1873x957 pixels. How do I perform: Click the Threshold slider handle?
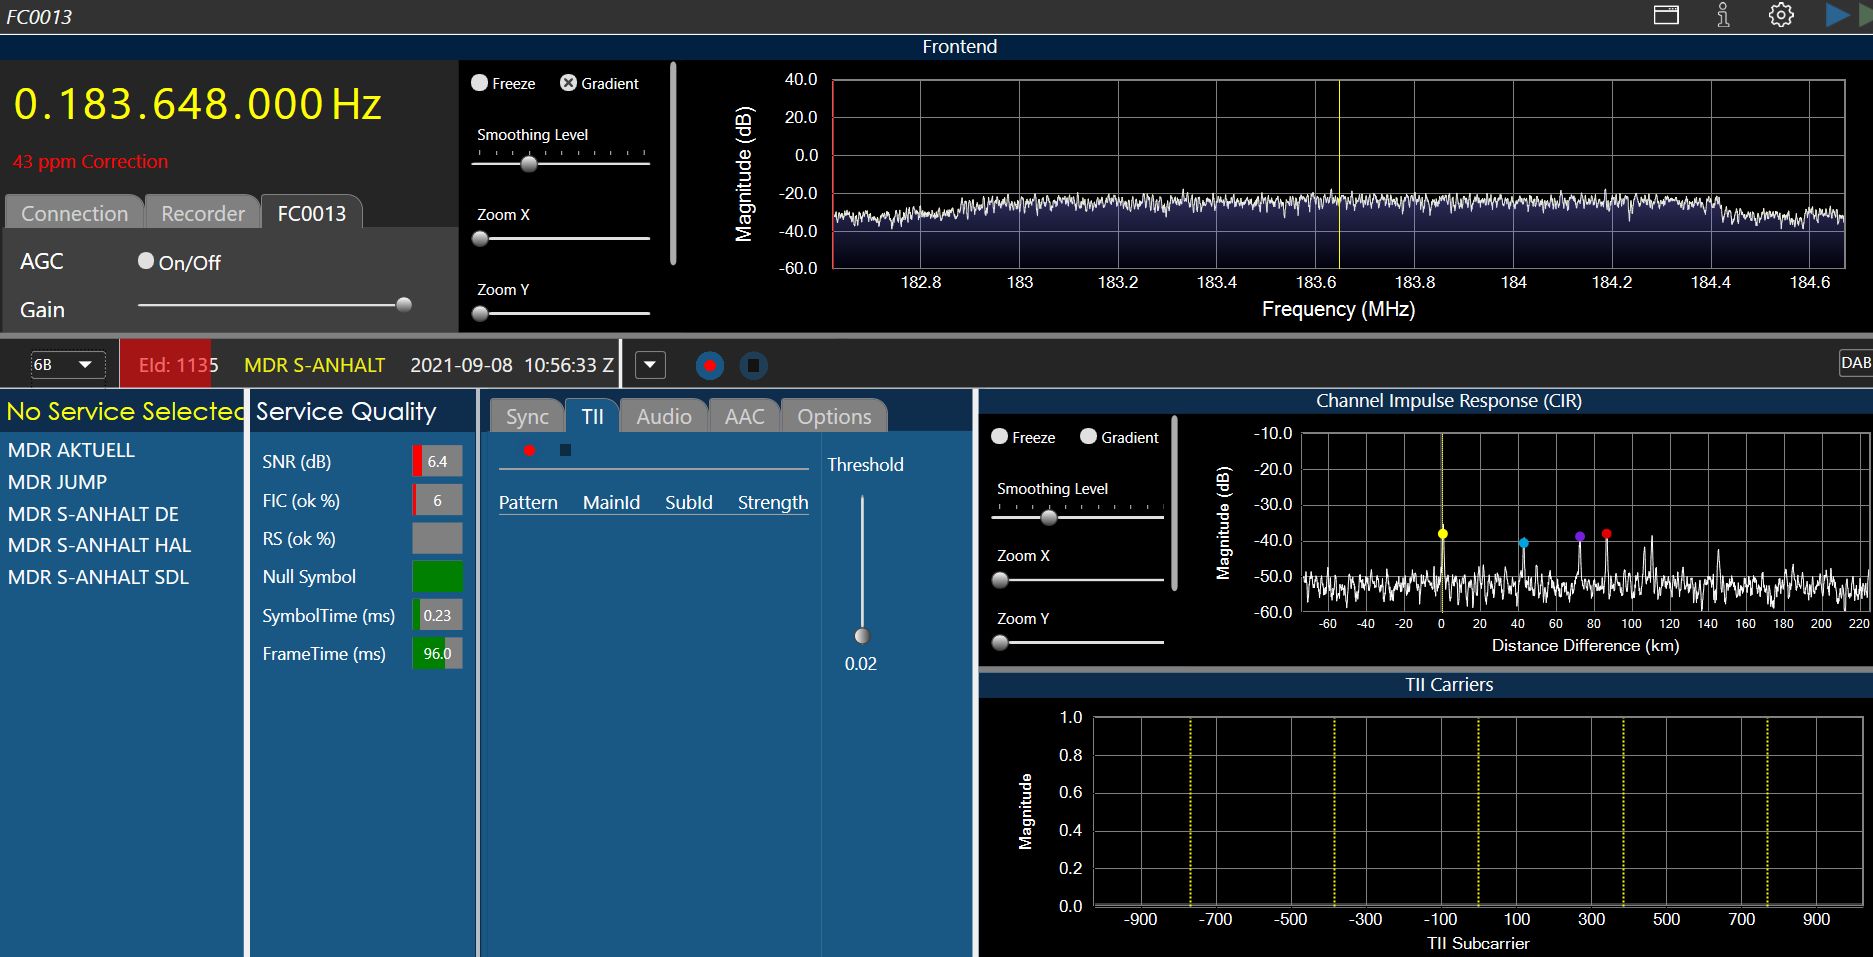click(862, 636)
